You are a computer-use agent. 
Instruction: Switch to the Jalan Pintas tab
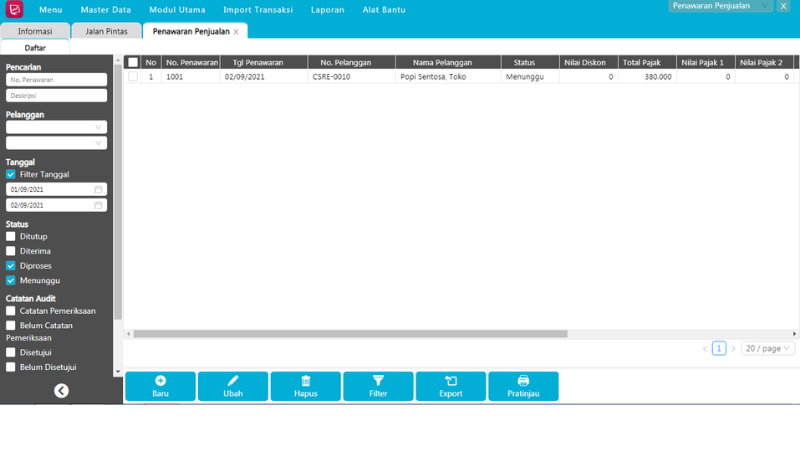click(x=106, y=31)
